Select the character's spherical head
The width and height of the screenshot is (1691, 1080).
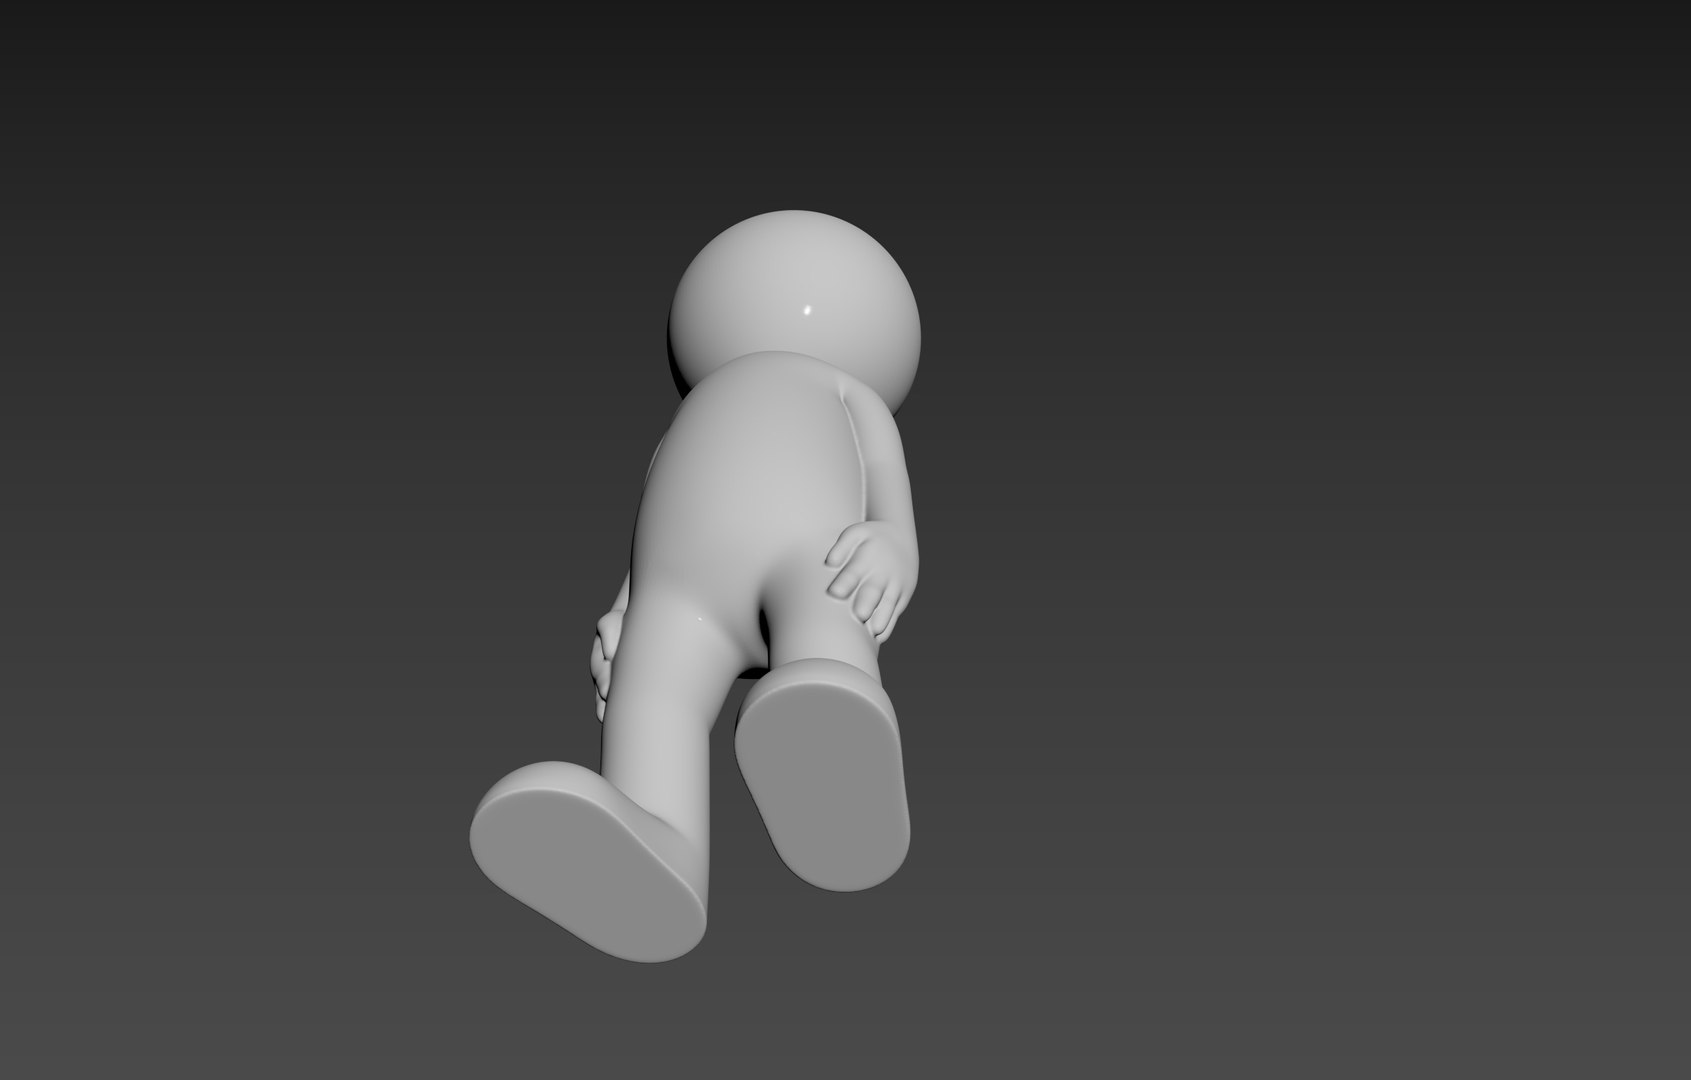pyautogui.click(x=796, y=298)
